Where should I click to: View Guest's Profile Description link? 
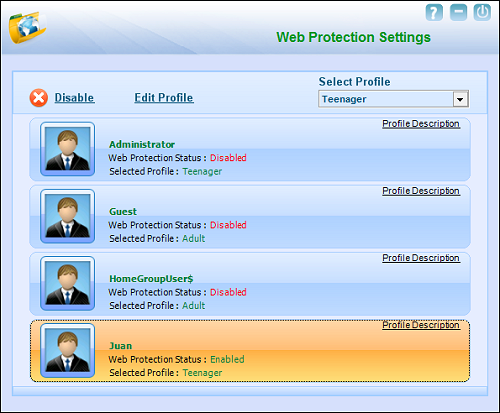coord(421,191)
